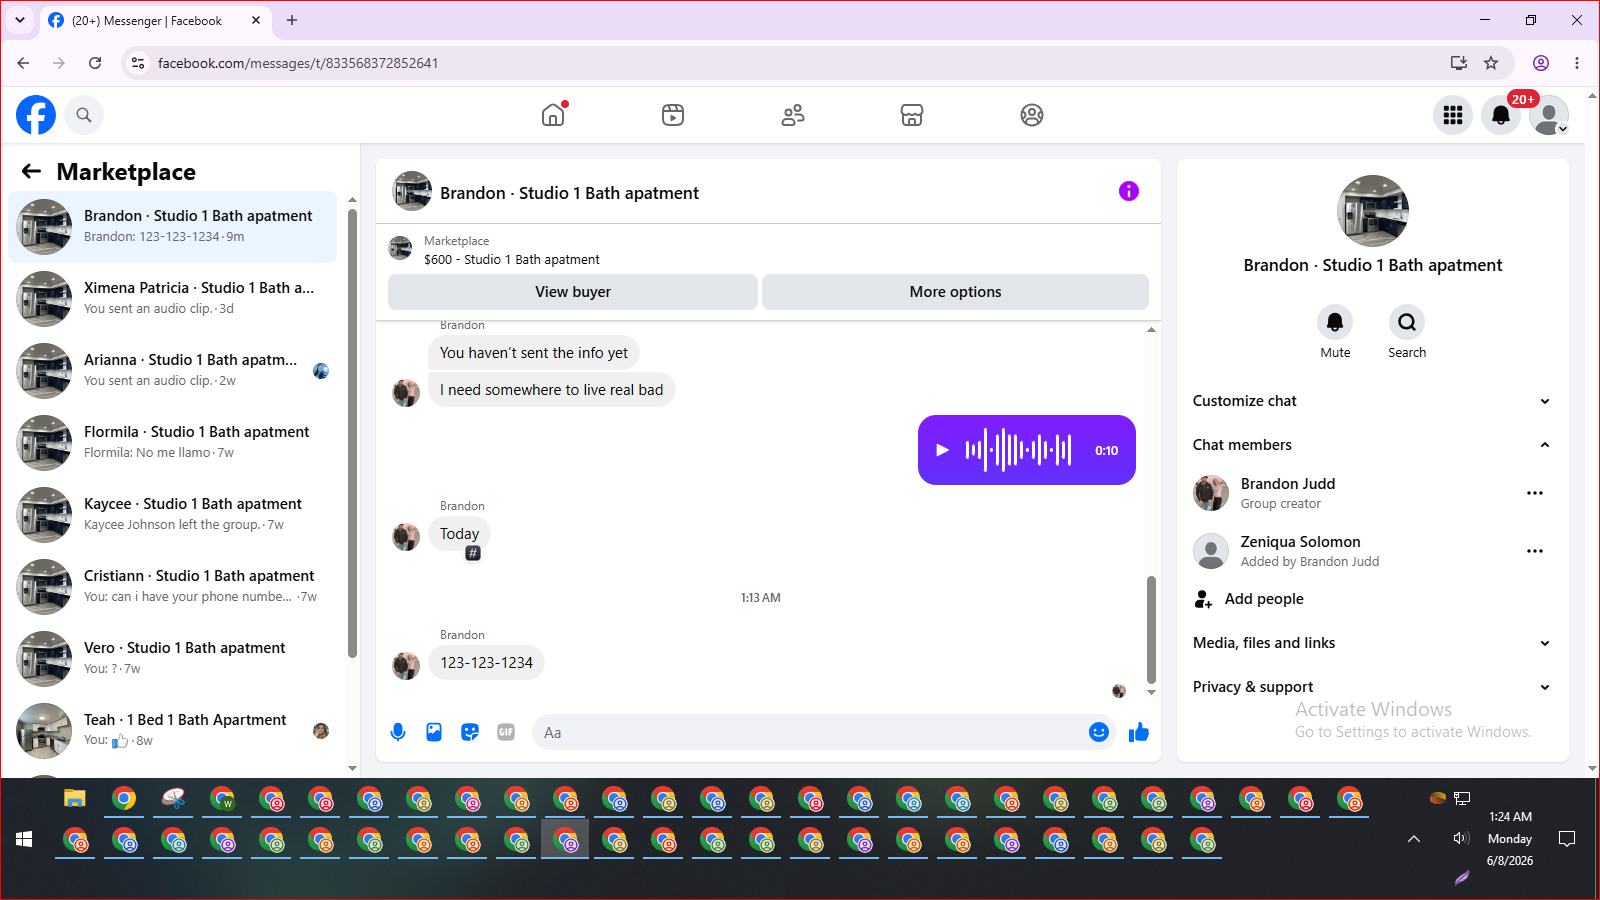Choose a sticker from the sticker icon

(x=470, y=732)
